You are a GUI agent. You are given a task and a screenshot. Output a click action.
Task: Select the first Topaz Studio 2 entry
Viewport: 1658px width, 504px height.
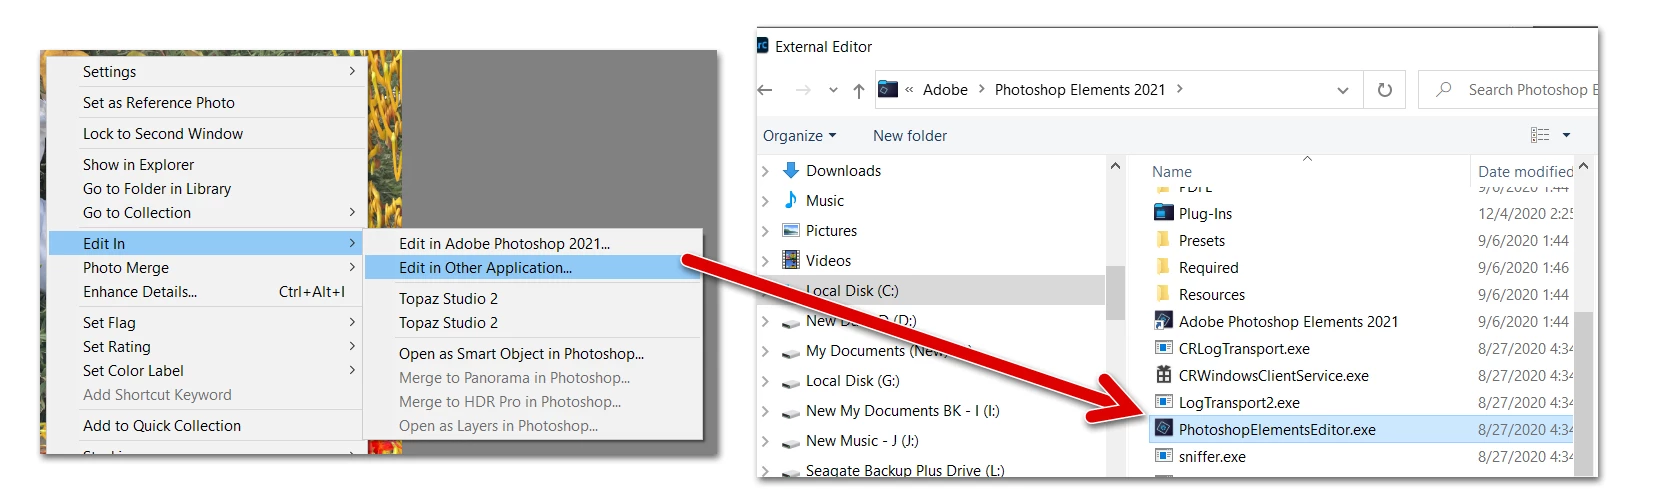[534, 299]
